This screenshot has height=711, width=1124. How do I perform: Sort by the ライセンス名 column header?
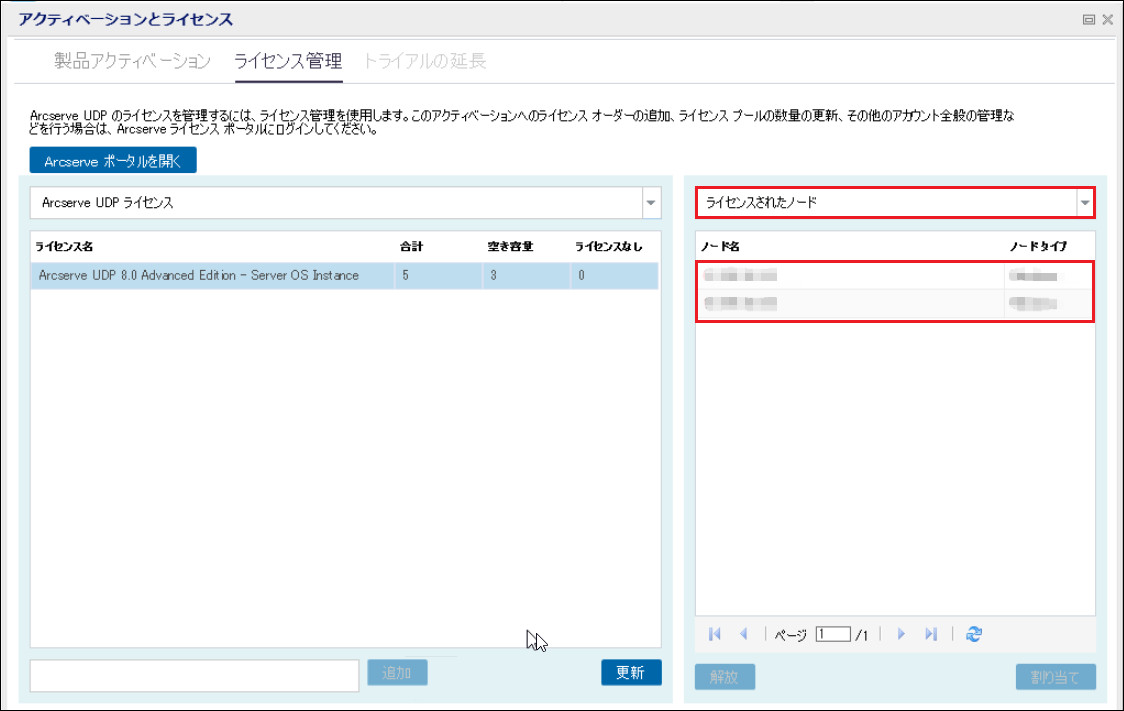[x=64, y=247]
